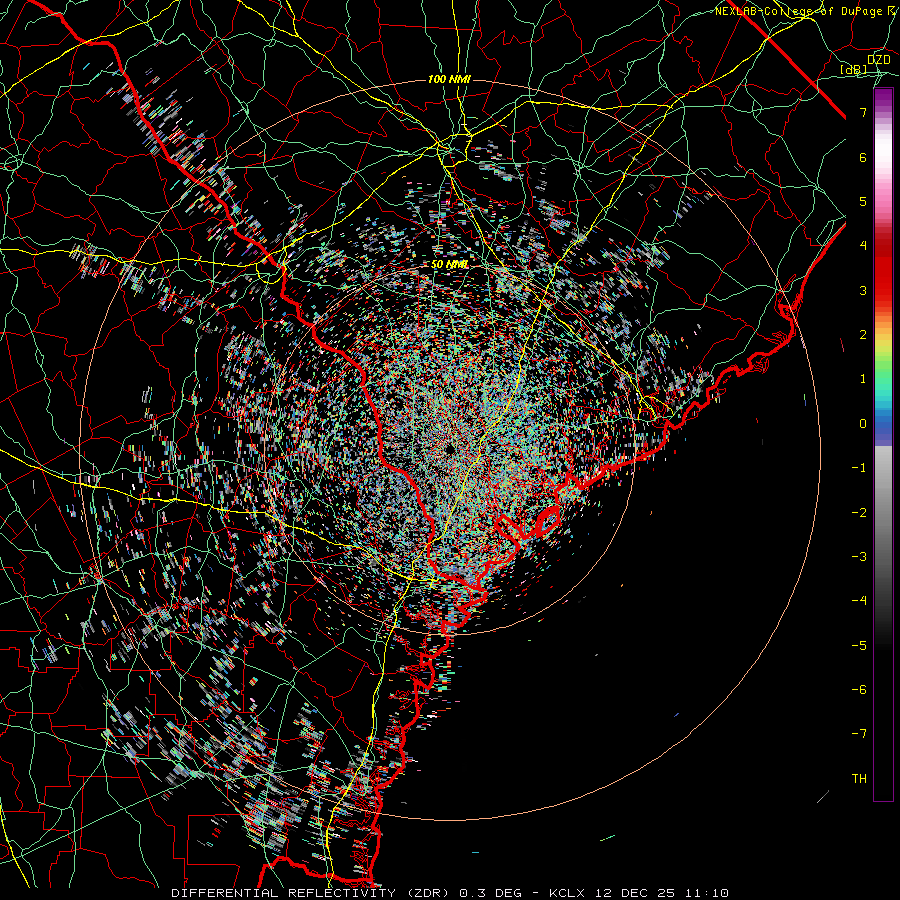Click the -3 value on the color scale

(859, 557)
